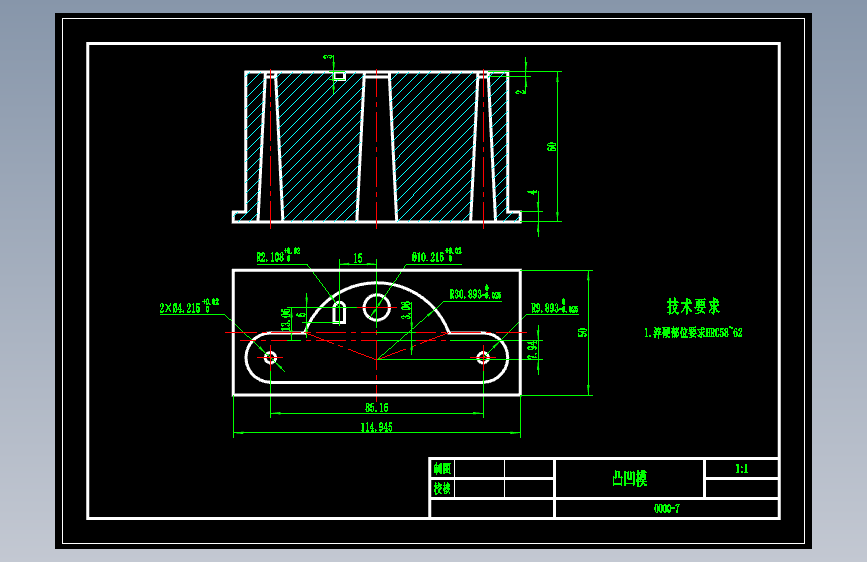Select the 50 width dimension in plan view
867x562 pixels.
(582, 332)
